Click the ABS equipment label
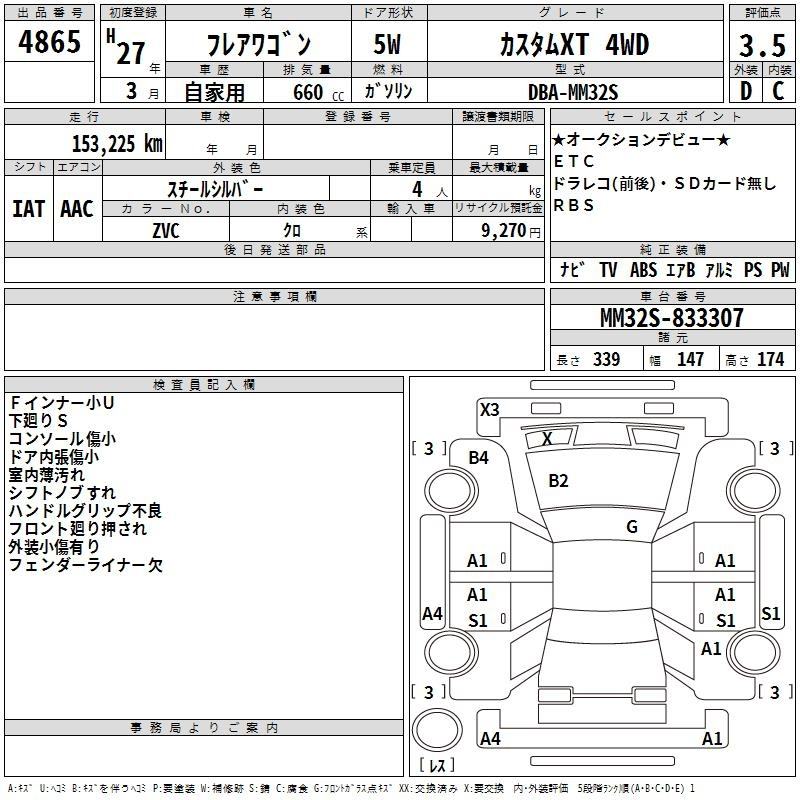 pos(643,270)
